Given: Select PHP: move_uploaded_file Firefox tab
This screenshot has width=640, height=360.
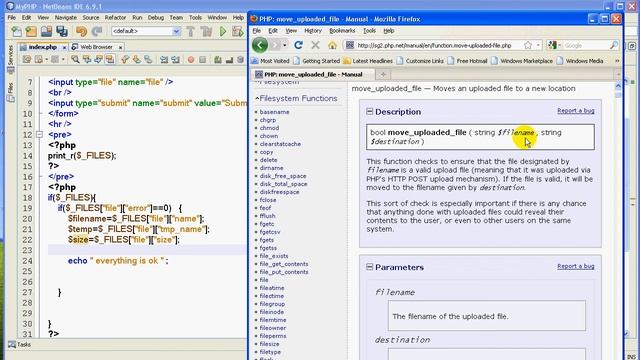Looking at the screenshot, I should tap(313, 74).
